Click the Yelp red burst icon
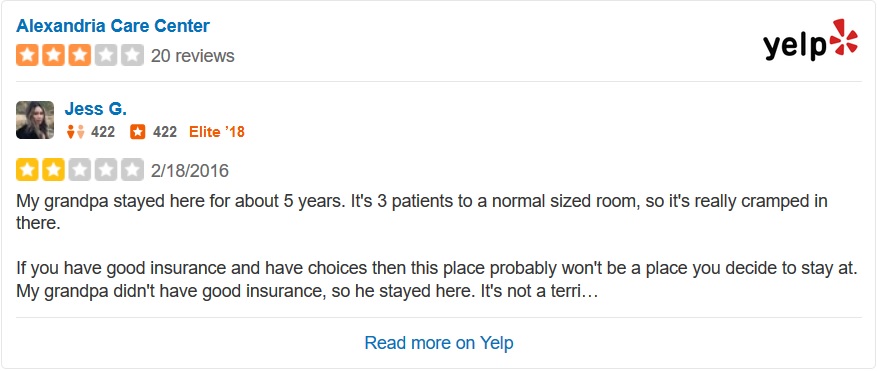877x371 pixels. (843, 37)
